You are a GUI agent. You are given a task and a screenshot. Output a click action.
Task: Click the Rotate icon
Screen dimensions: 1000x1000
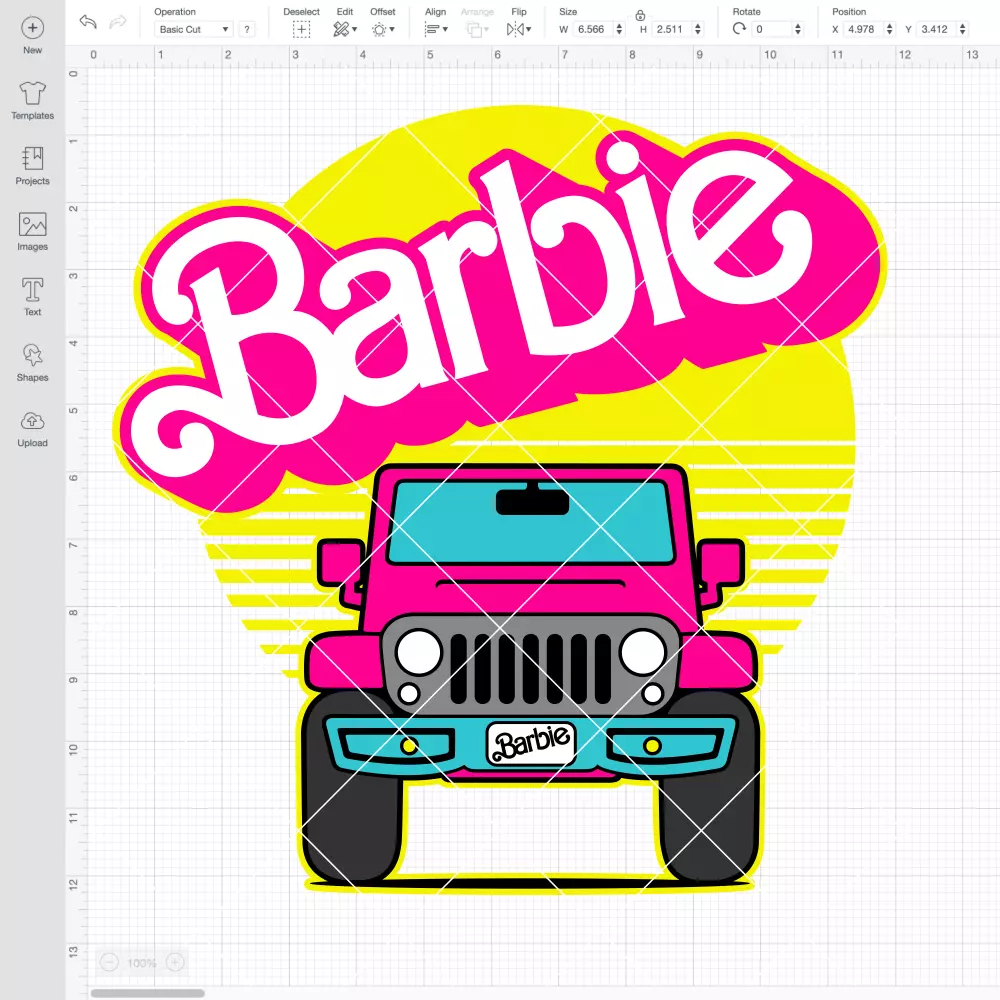(739, 29)
